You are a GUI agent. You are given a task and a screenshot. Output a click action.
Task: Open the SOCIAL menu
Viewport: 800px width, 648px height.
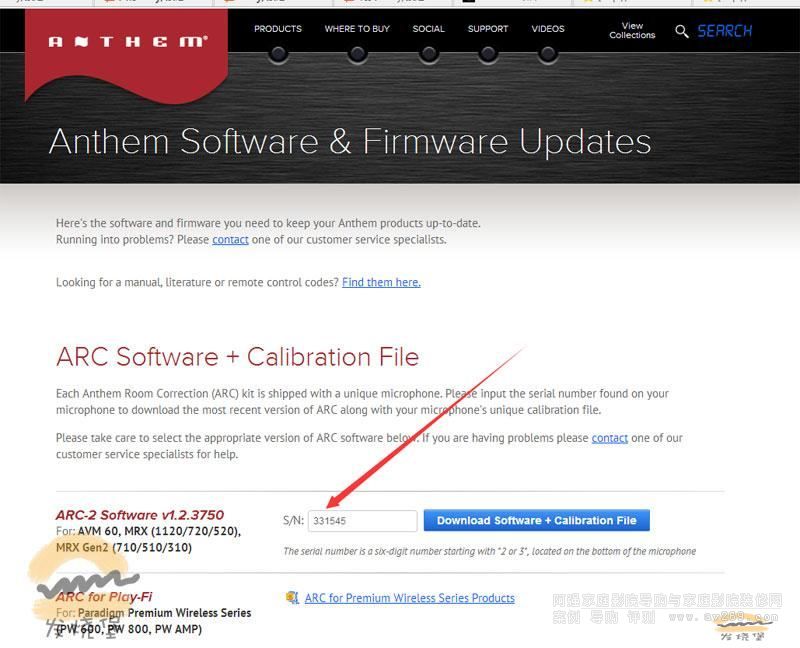(x=428, y=29)
